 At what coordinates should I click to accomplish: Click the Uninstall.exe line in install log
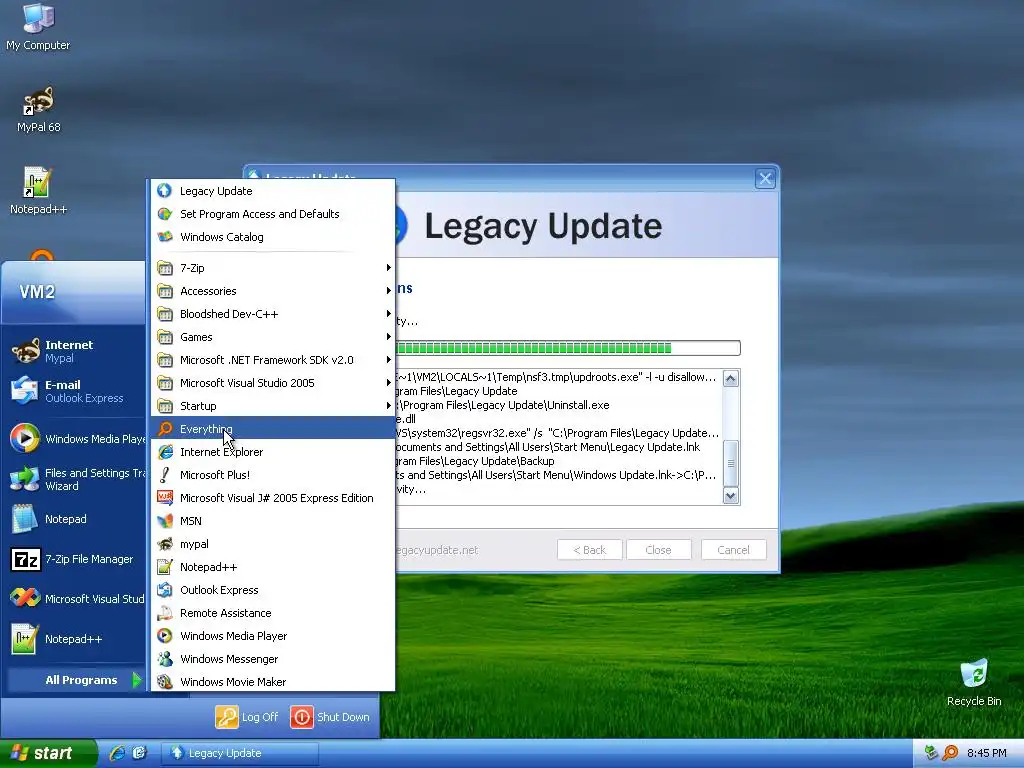point(502,405)
